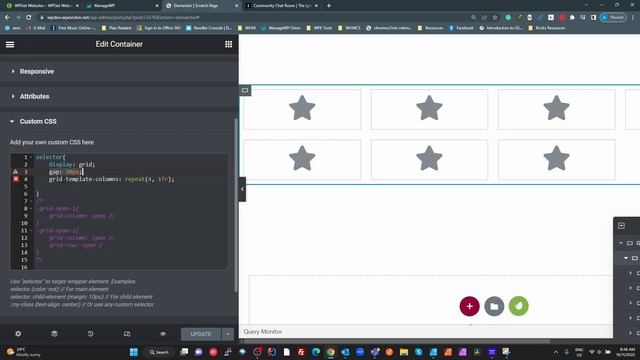
Task: Open Elementor page settings gear
Action: [18, 334]
